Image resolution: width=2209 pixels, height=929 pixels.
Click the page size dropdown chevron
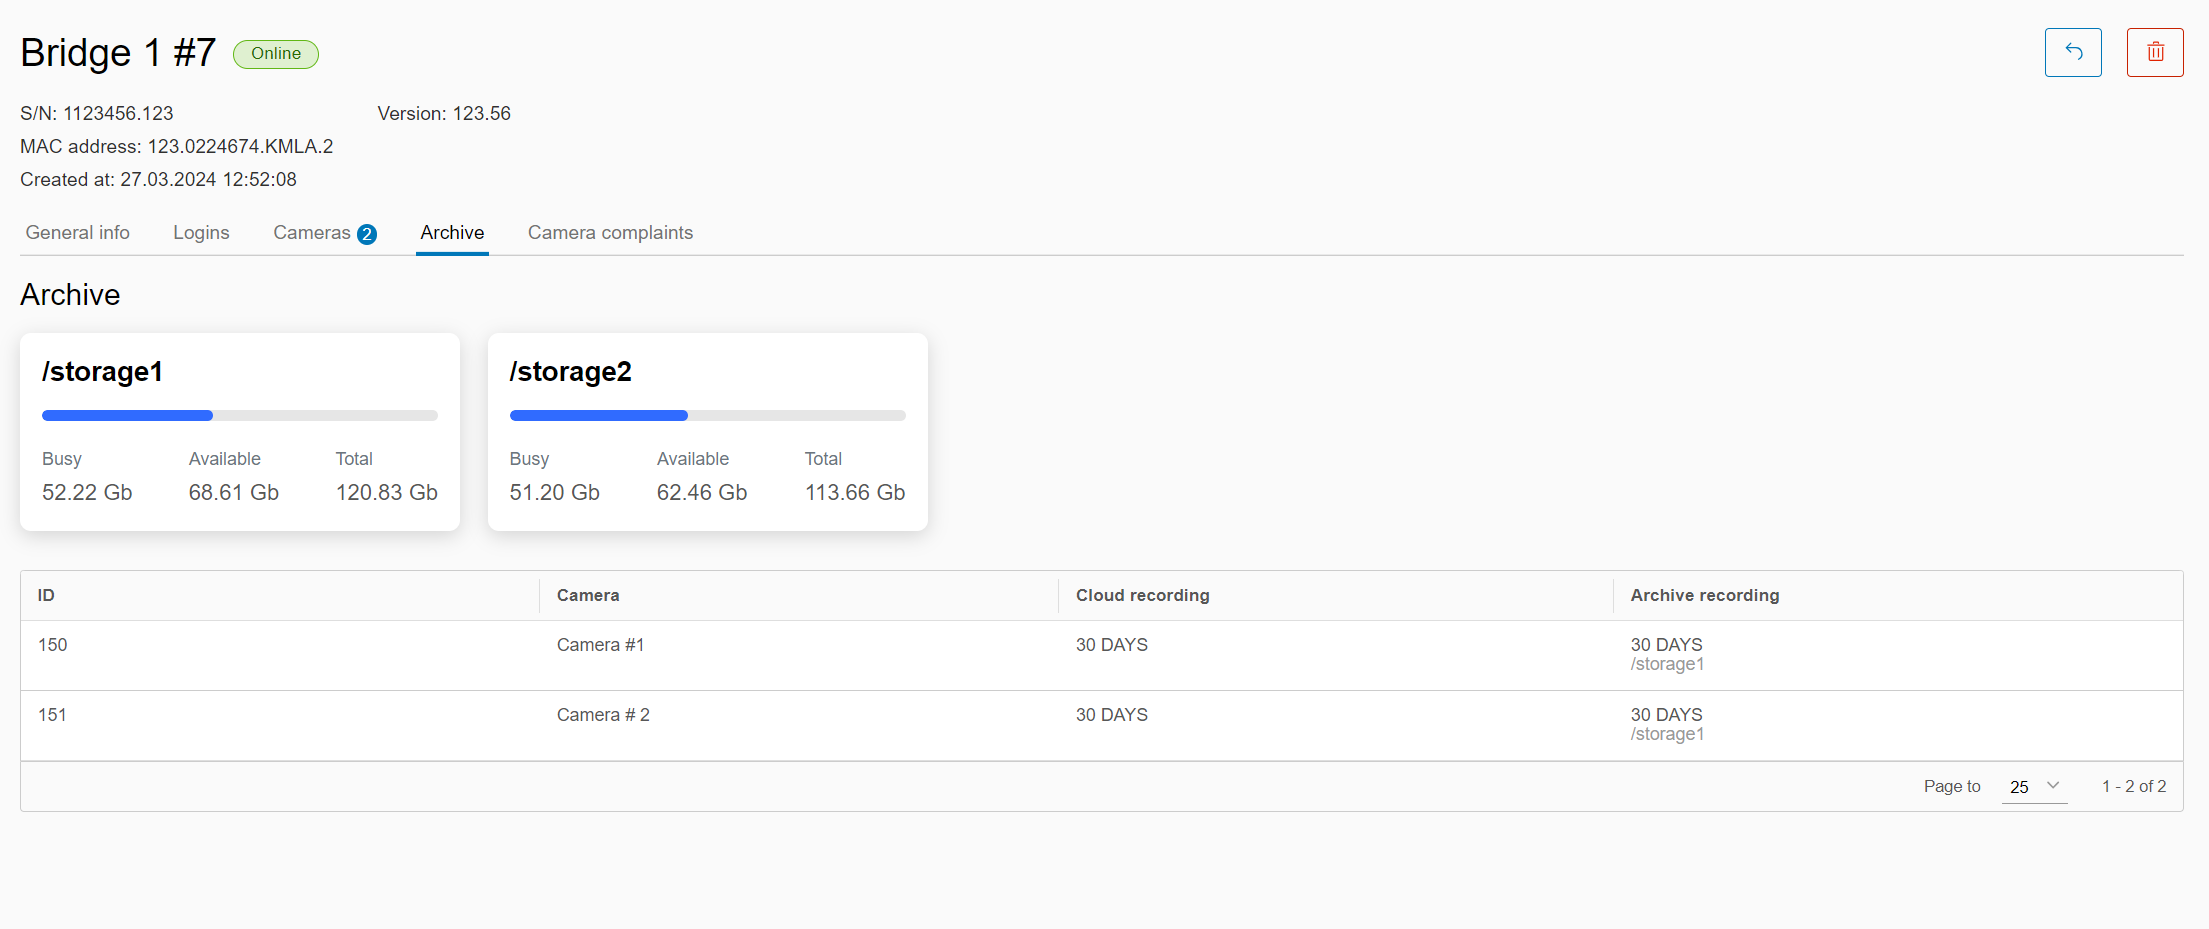(x=2053, y=786)
